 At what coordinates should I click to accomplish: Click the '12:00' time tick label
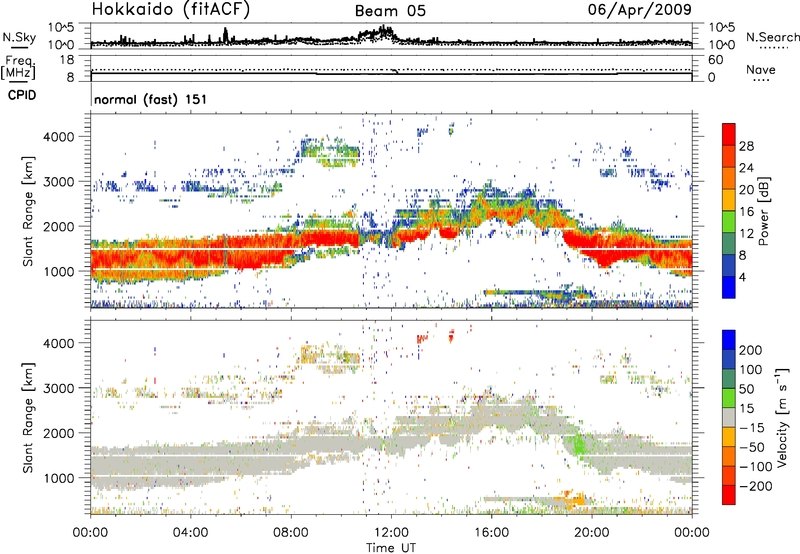point(391,533)
